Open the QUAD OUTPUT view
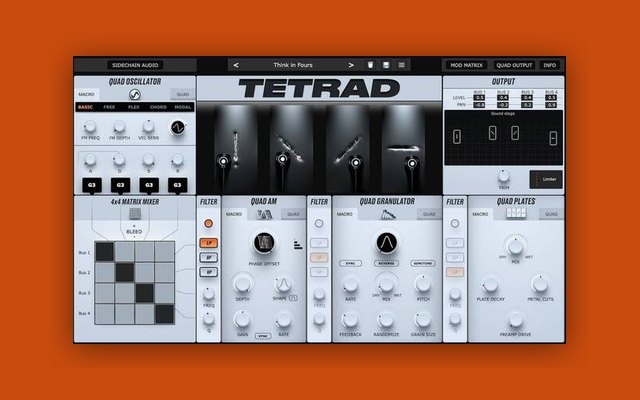The image size is (640, 400). [514, 65]
